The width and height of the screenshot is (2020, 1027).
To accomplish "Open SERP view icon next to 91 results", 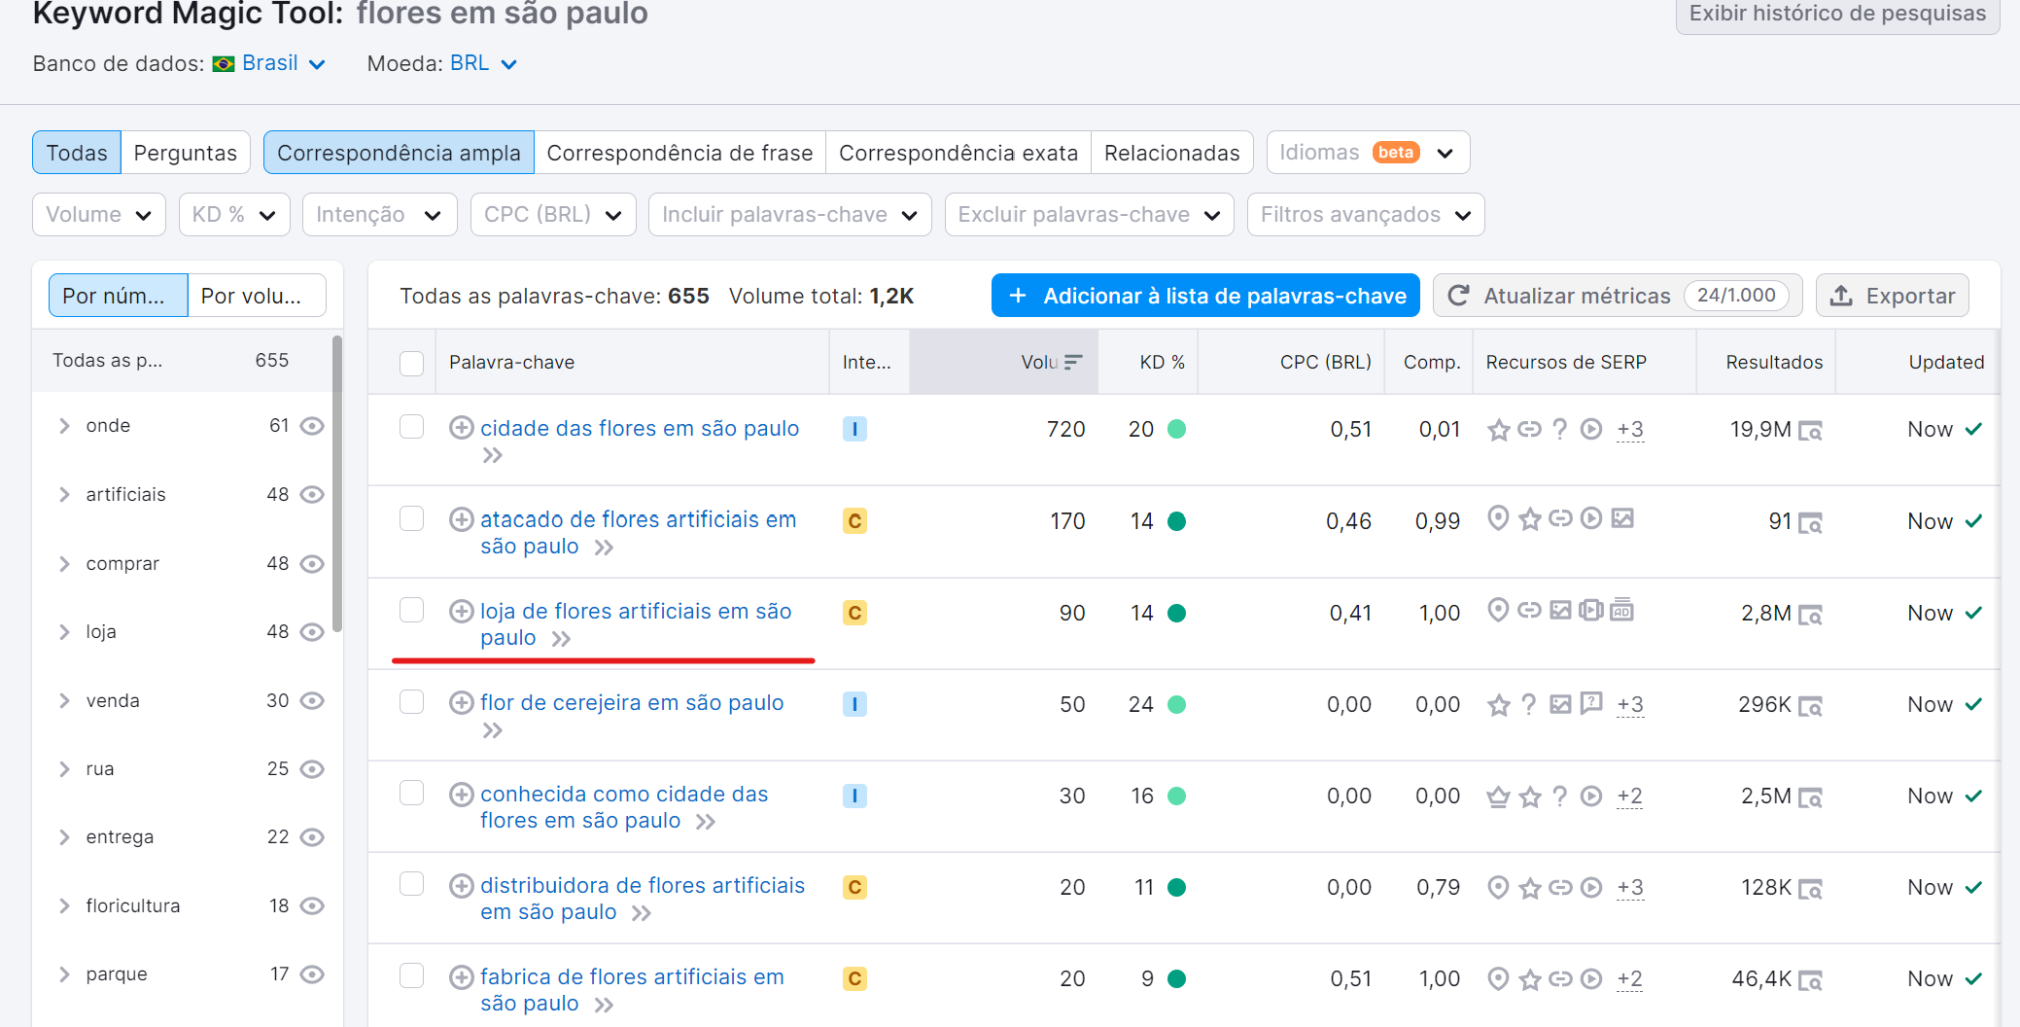I will click(1810, 523).
